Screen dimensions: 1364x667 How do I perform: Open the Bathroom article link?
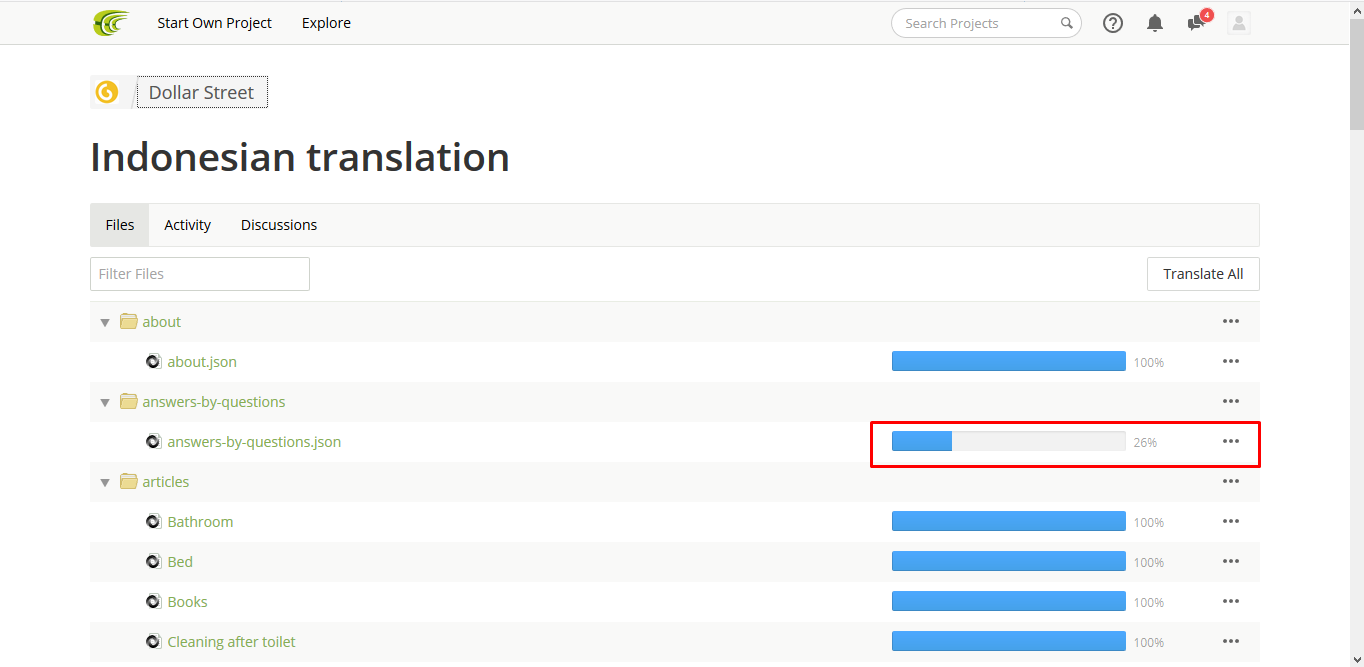click(200, 522)
